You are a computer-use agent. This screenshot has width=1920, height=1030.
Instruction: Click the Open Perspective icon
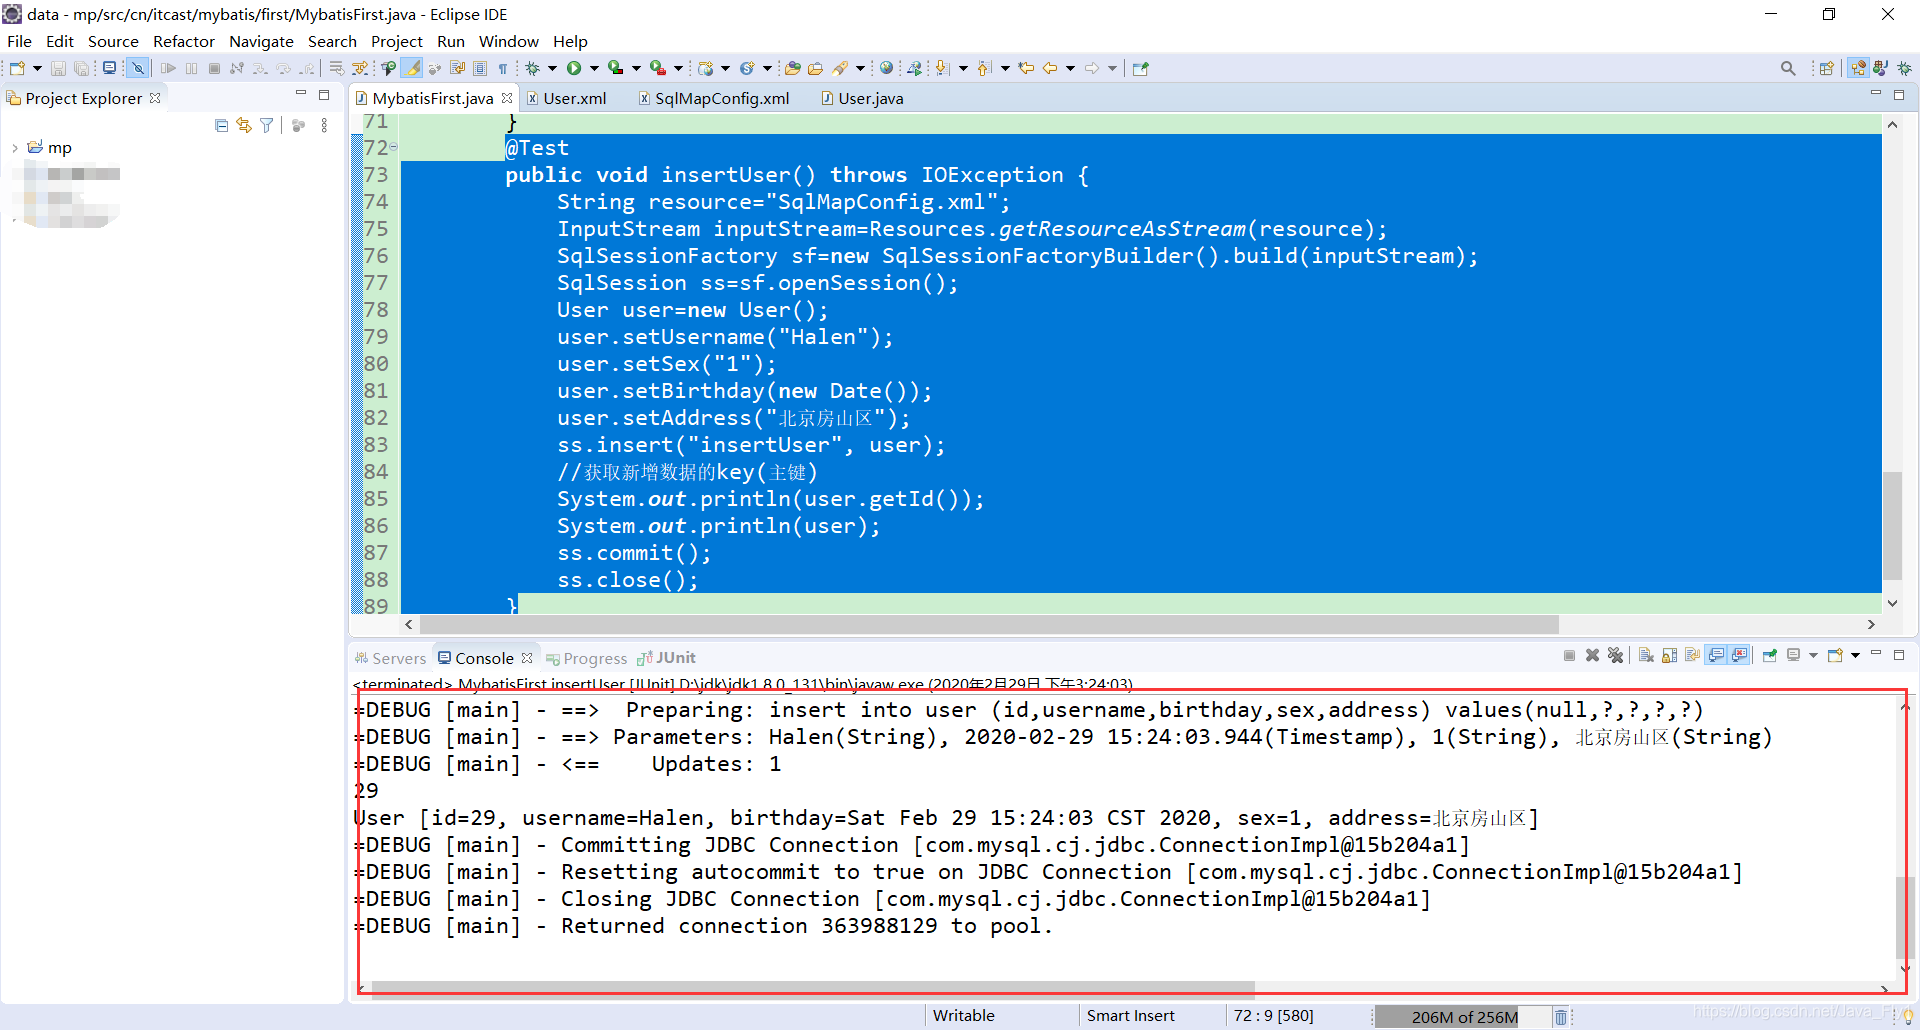point(1826,68)
